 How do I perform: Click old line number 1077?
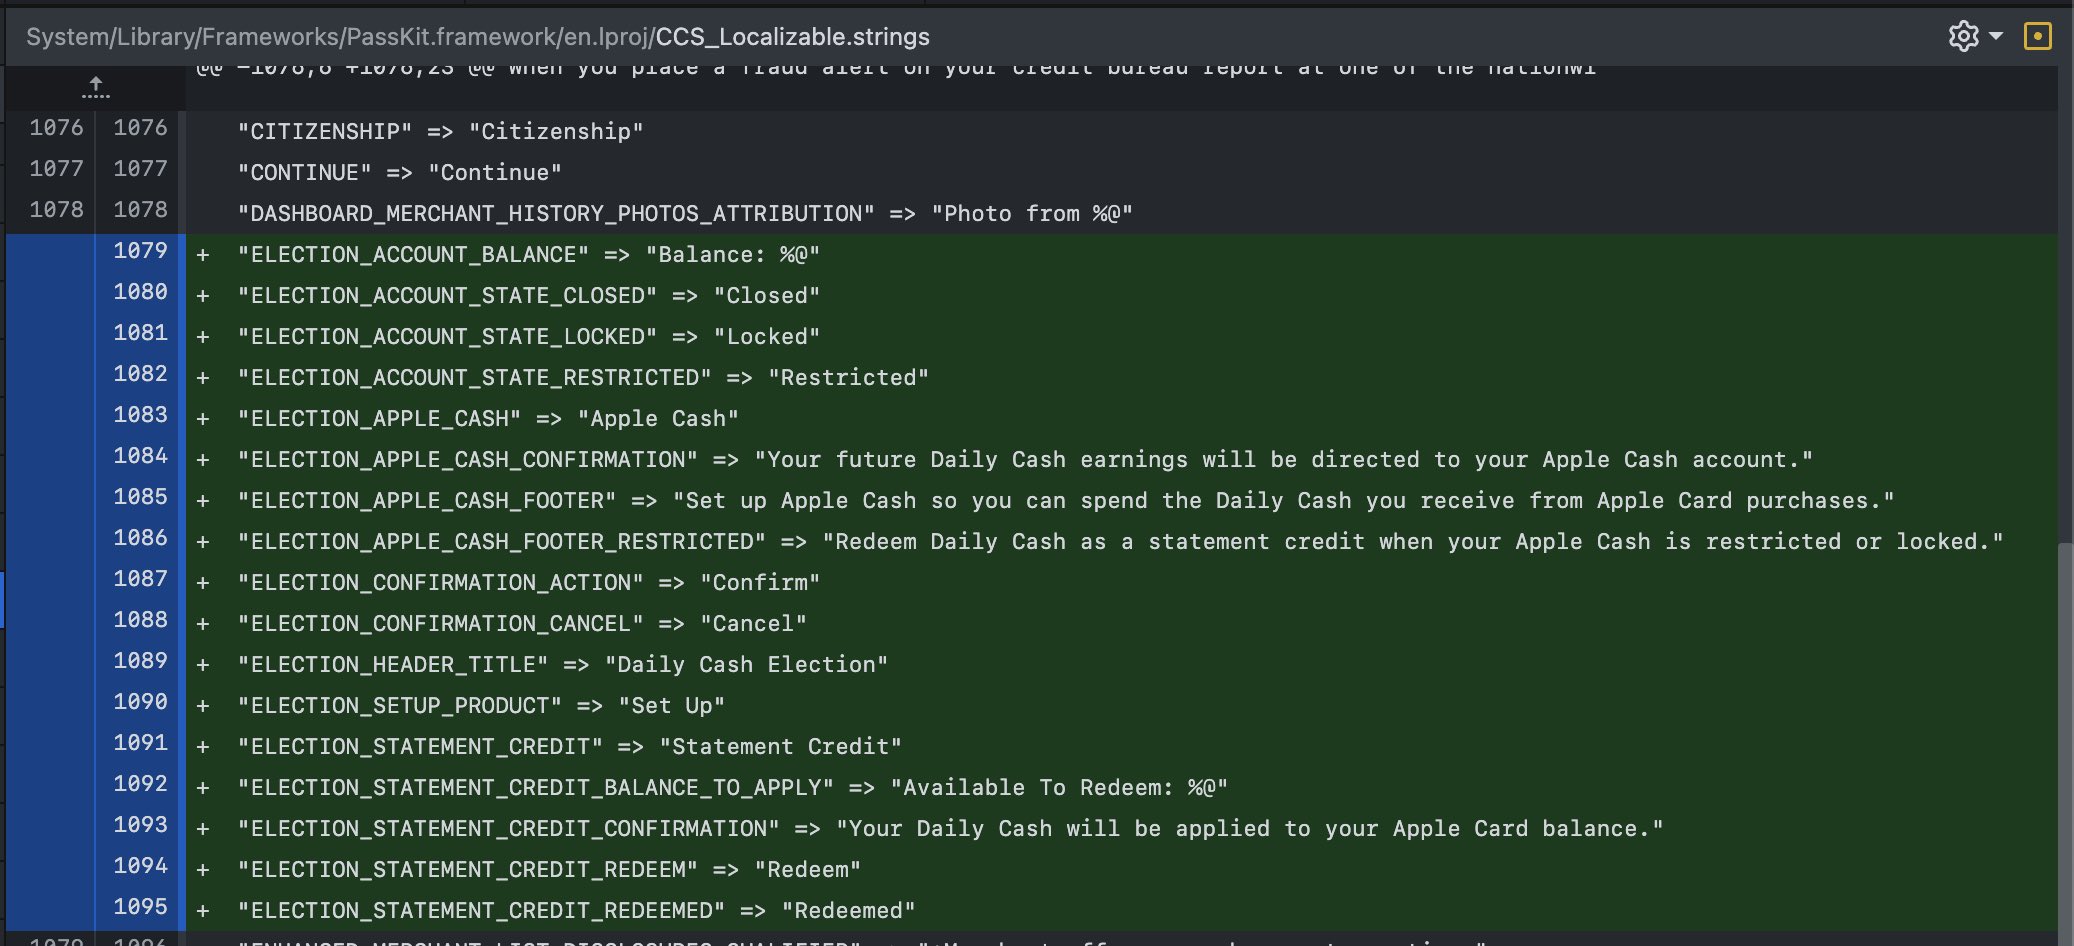click(56, 168)
